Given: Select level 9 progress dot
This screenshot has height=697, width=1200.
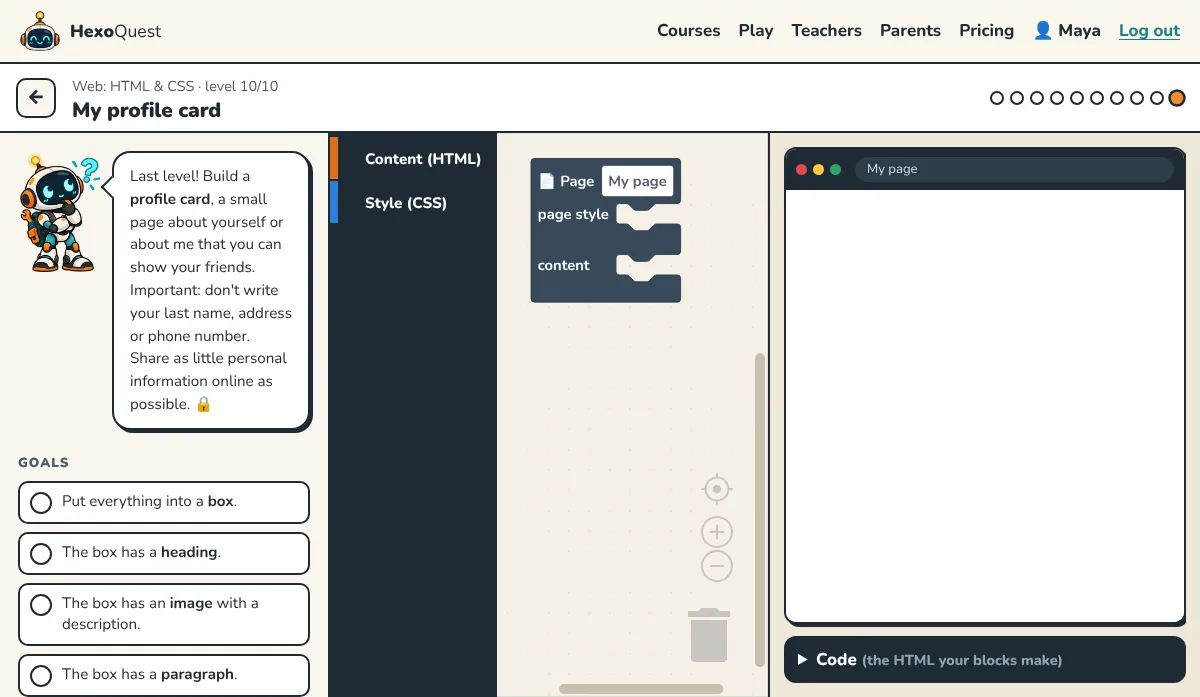Looking at the screenshot, I should [1157, 98].
